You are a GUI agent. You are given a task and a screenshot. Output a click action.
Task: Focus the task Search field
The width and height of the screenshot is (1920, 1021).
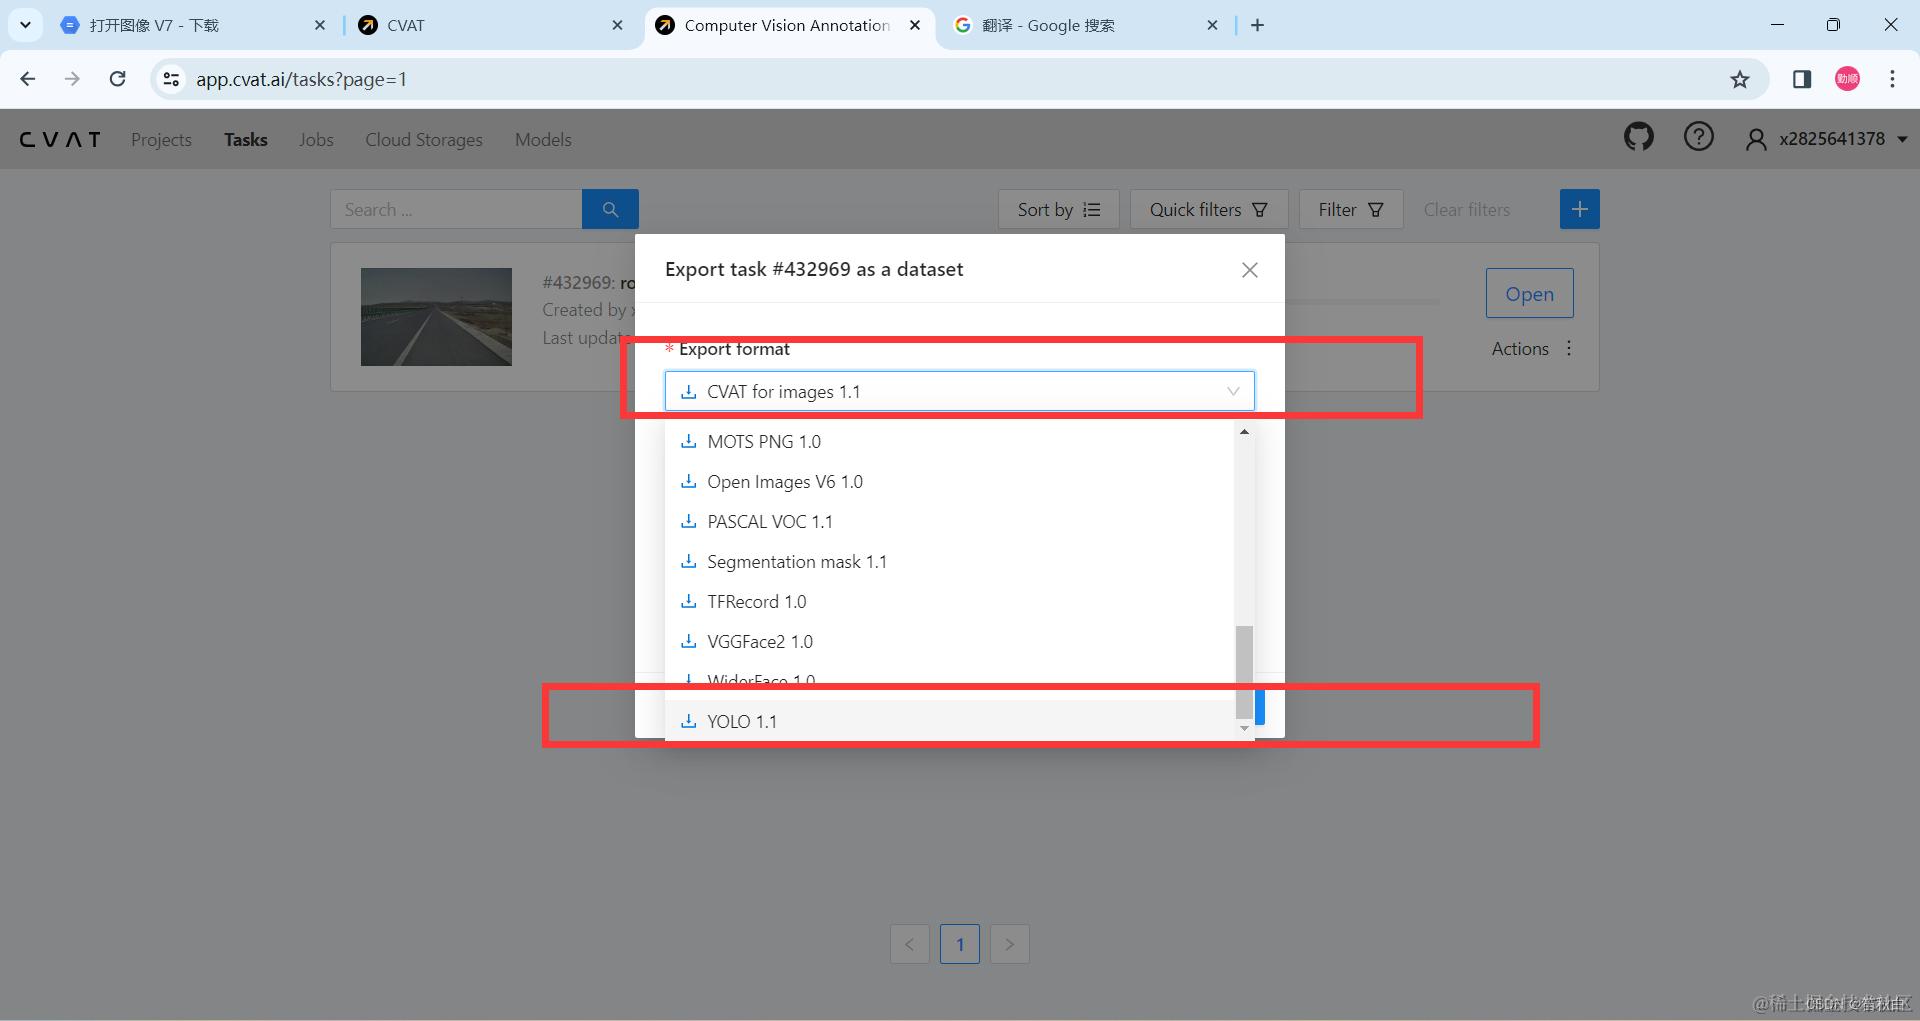pos(456,209)
